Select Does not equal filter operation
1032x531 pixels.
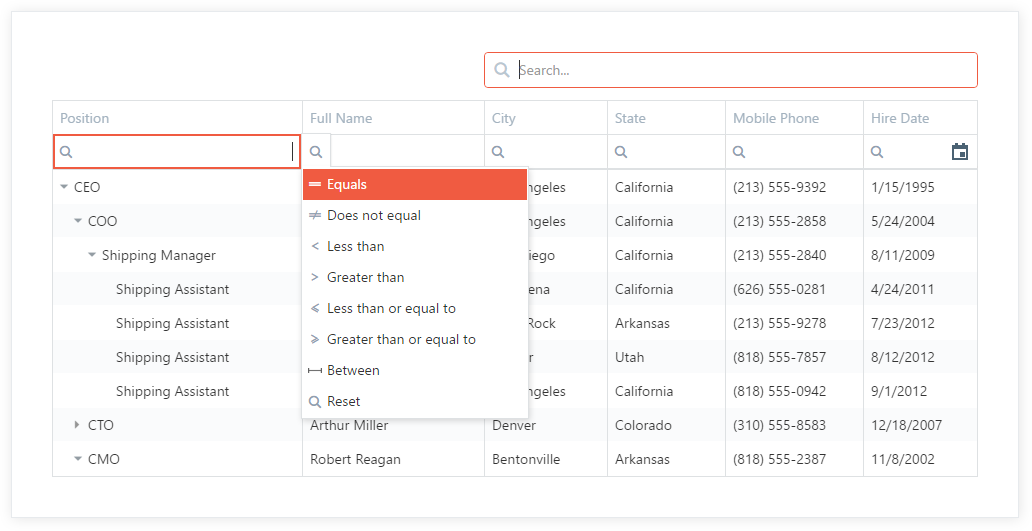click(x=415, y=216)
